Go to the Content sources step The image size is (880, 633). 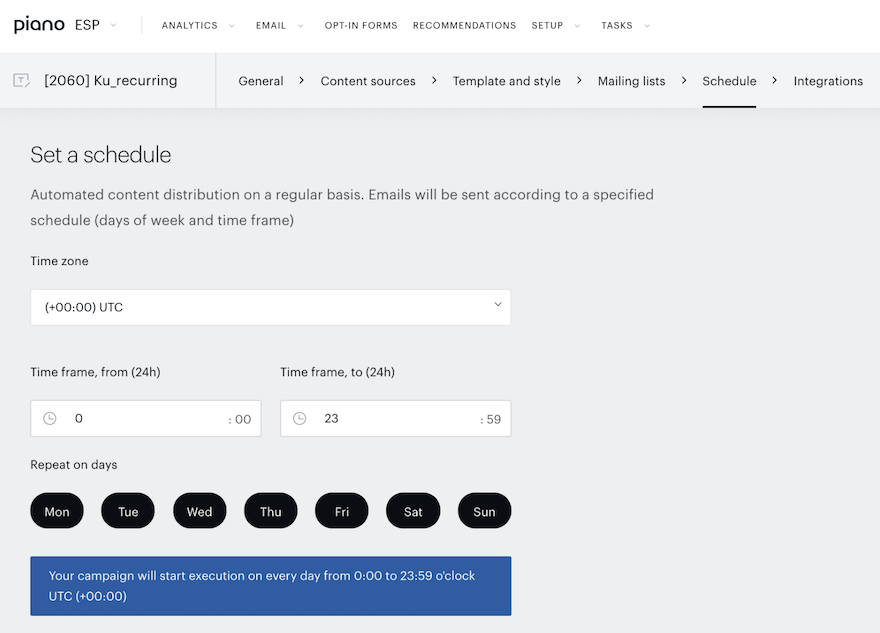[x=368, y=81]
